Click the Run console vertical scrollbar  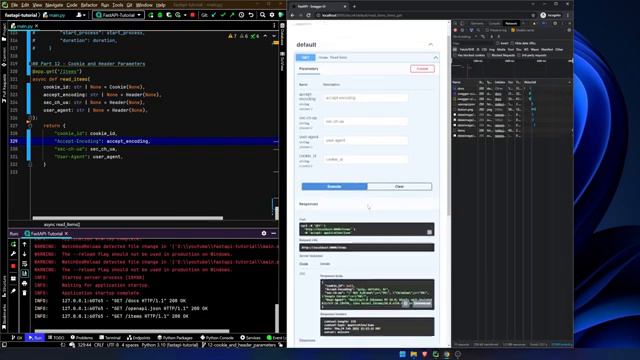277,319
